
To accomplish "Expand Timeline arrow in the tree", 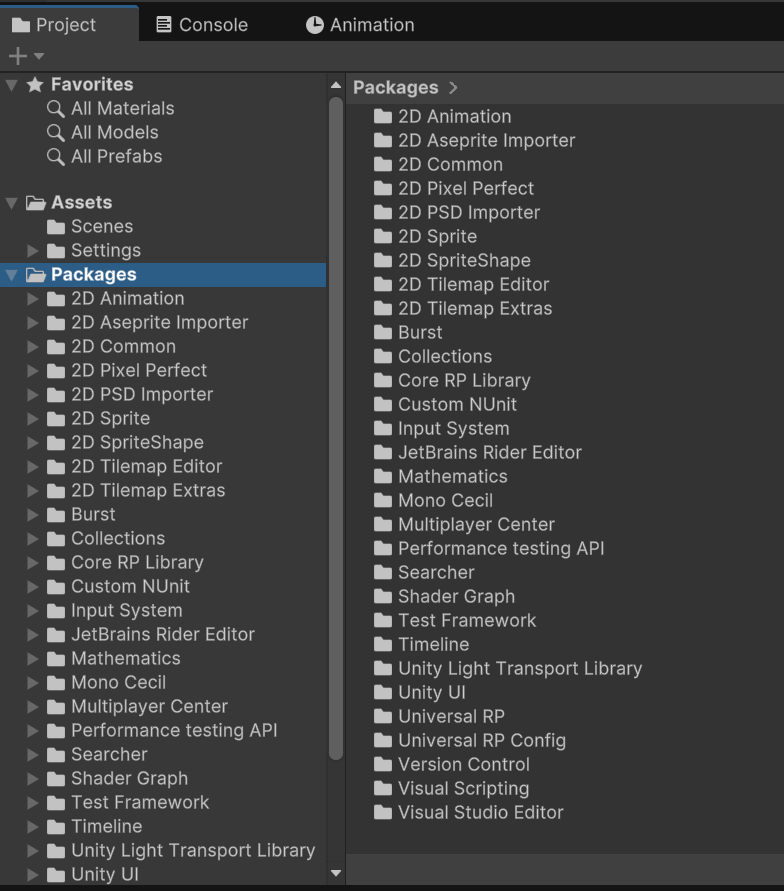I will pyautogui.click(x=33, y=827).
